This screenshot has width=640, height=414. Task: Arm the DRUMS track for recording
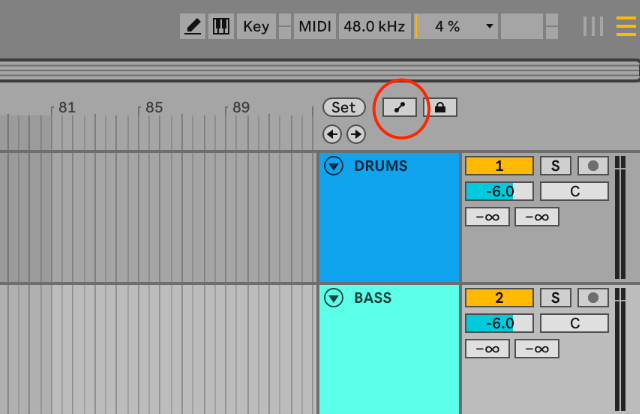click(594, 166)
